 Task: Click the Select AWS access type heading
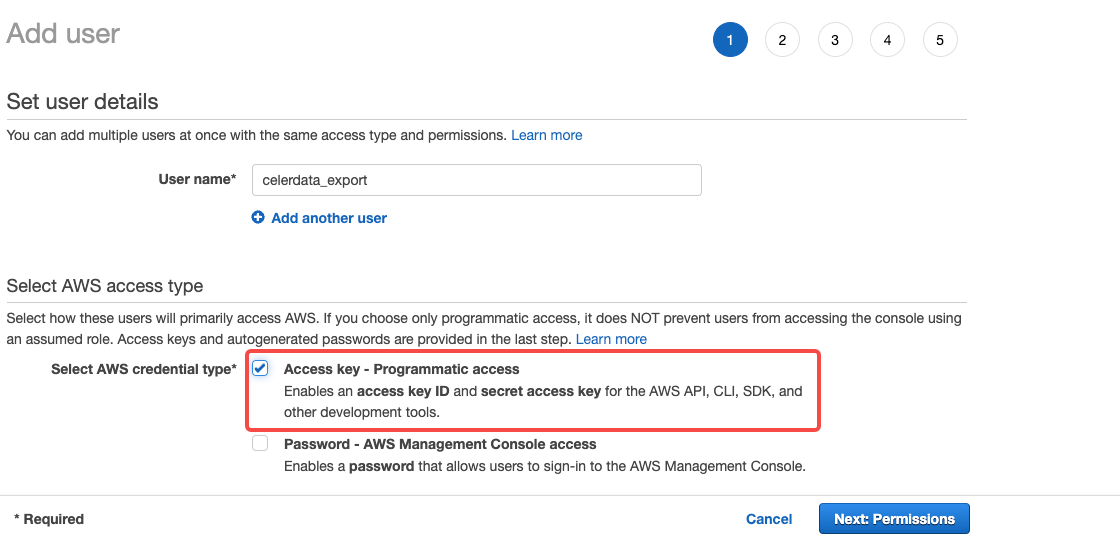pyautogui.click(x=105, y=286)
